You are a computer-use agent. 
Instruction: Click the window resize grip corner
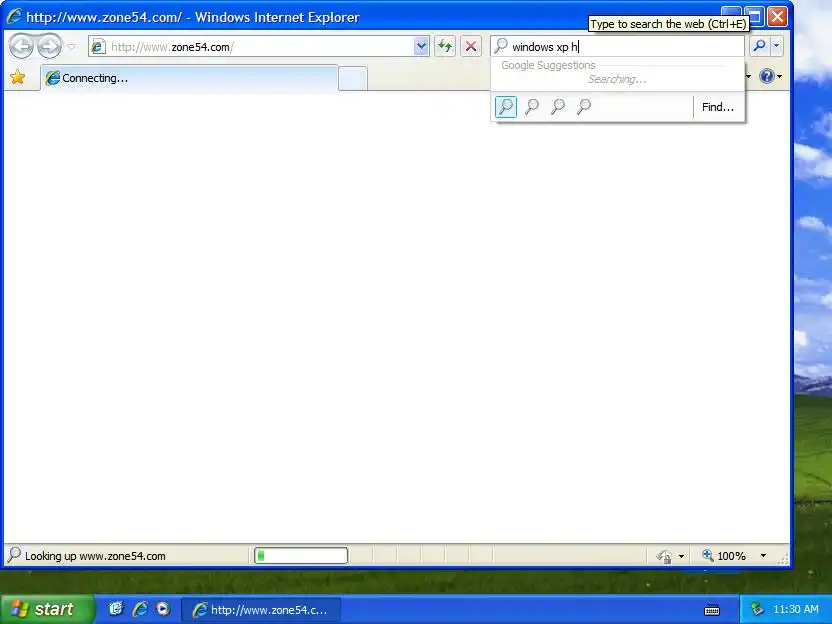[783, 558]
